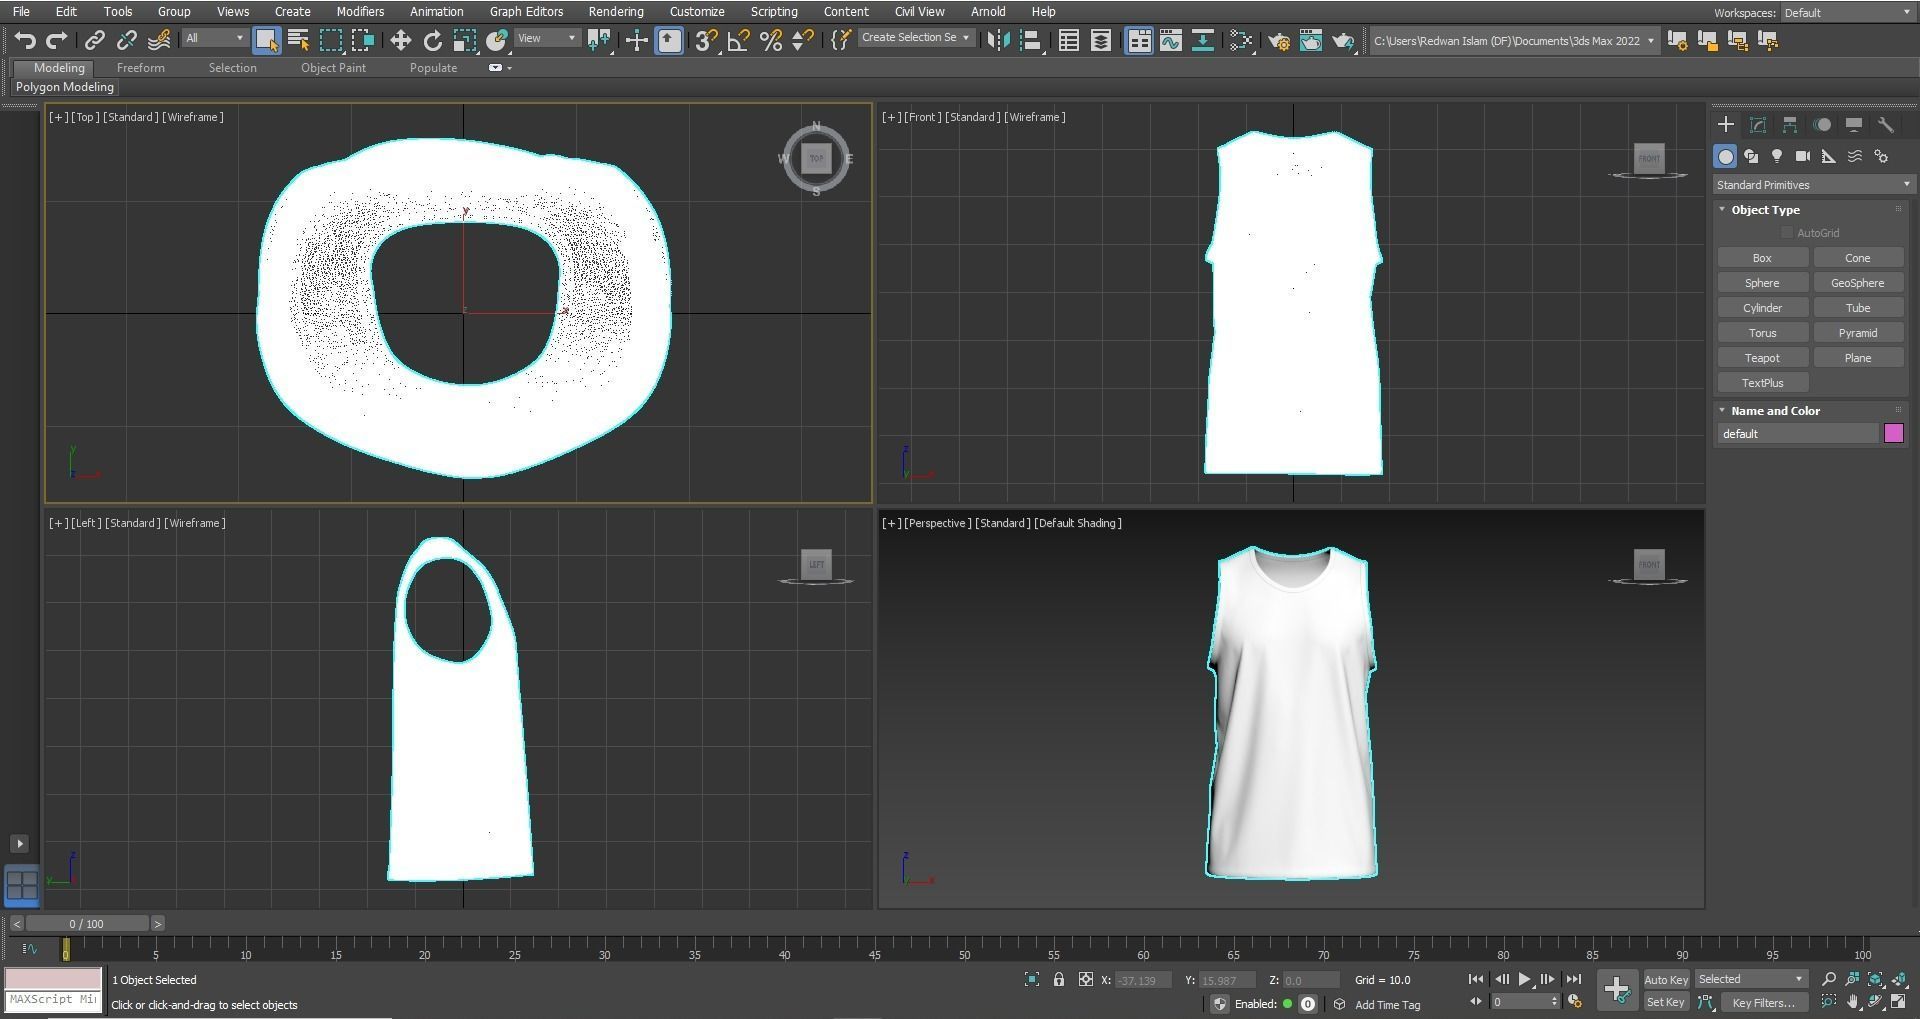Switch to Freeform ribbon tab
The height and width of the screenshot is (1019, 1920).
point(140,68)
